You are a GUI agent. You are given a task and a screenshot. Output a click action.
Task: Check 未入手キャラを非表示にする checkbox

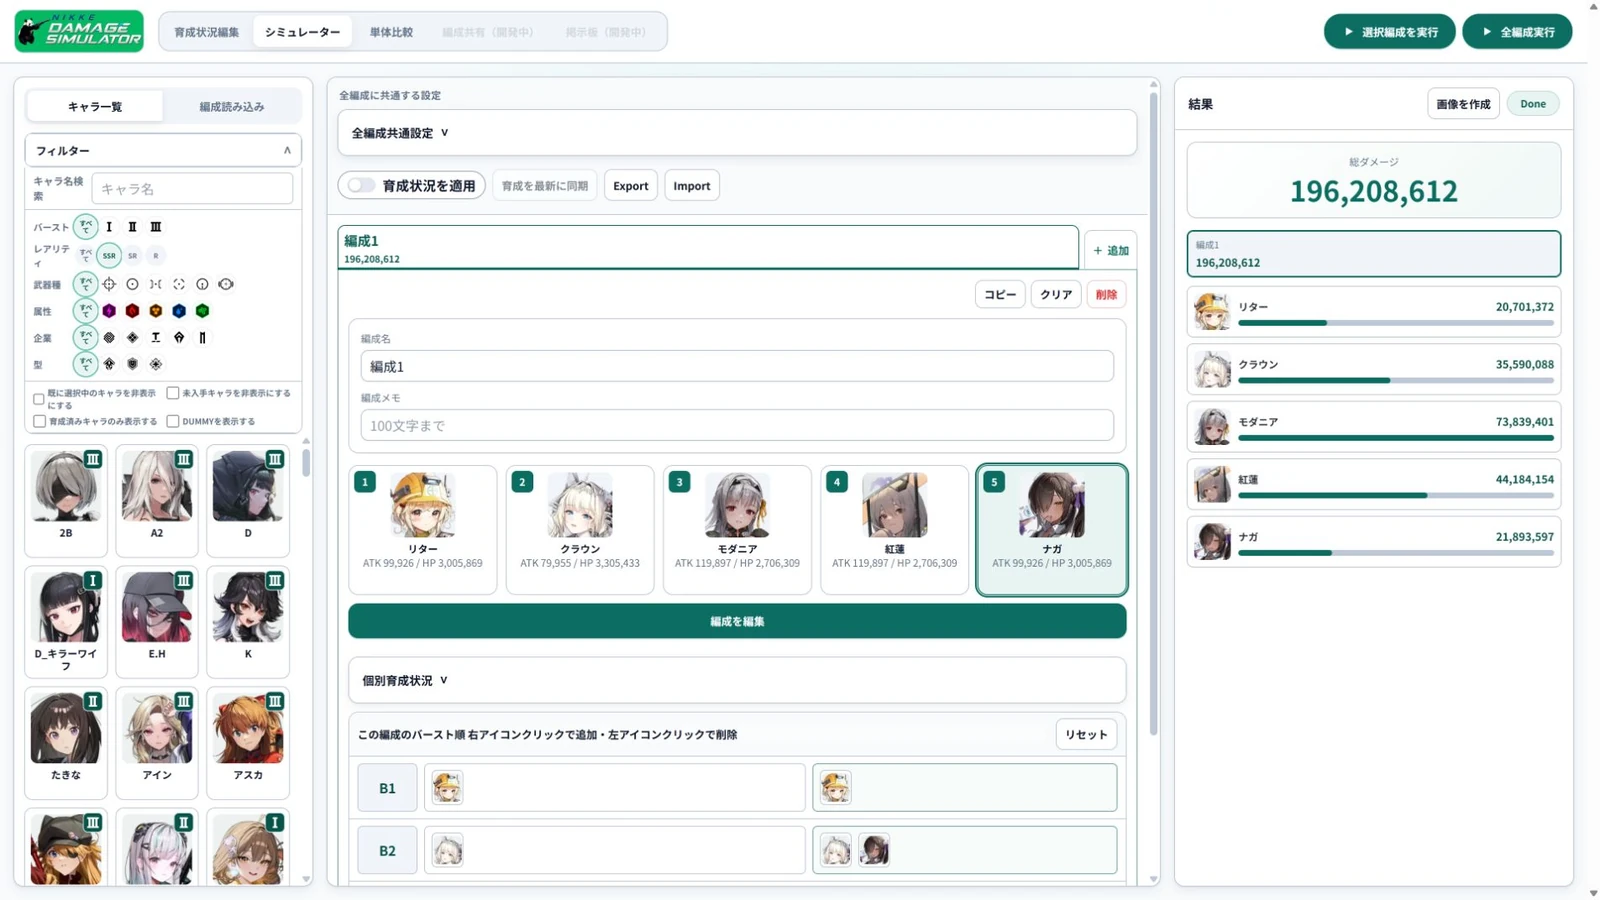tap(173, 393)
